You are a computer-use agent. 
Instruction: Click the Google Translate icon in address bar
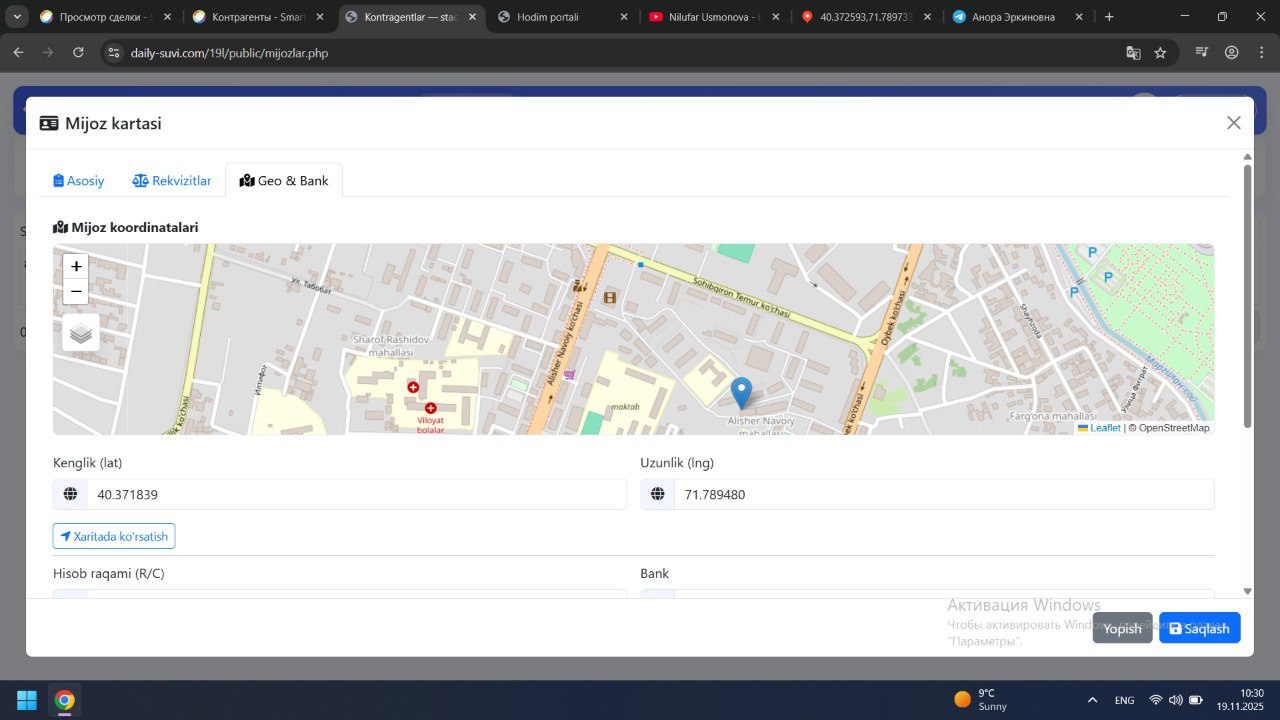coord(1133,53)
